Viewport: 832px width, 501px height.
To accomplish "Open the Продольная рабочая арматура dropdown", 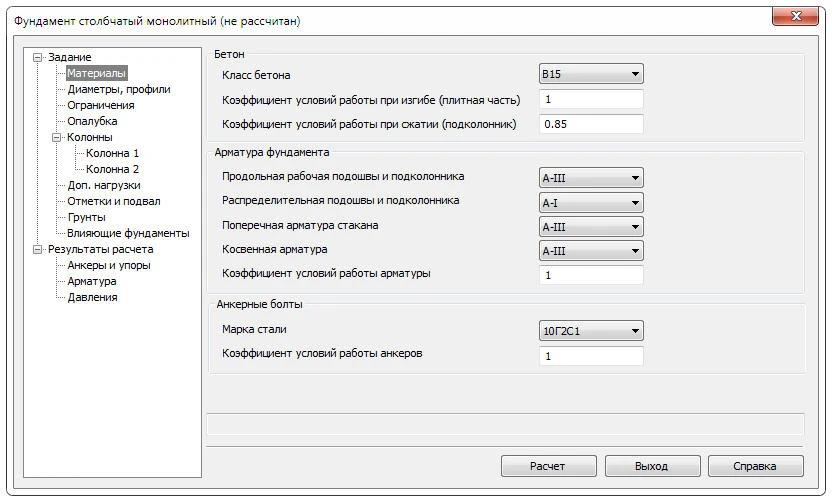I will point(590,178).
